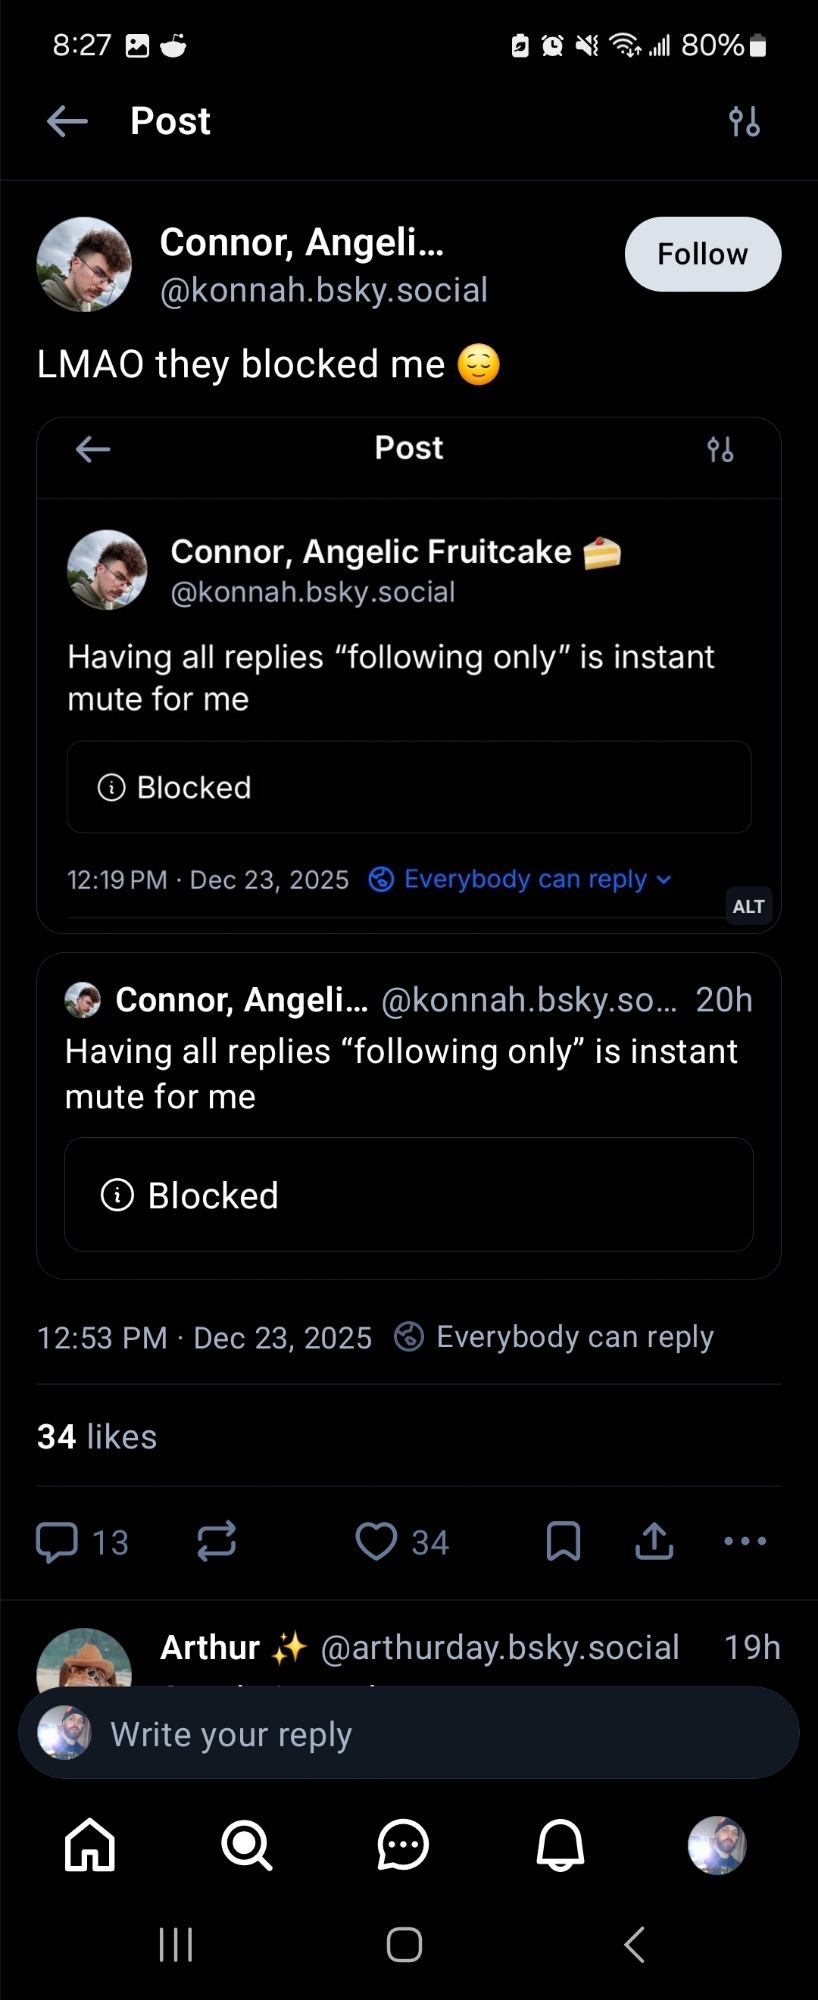Viewport: 818px width, 2000px height.
Task: Click the reply speech bubble icon
Action: click(x=57, y=1541)
